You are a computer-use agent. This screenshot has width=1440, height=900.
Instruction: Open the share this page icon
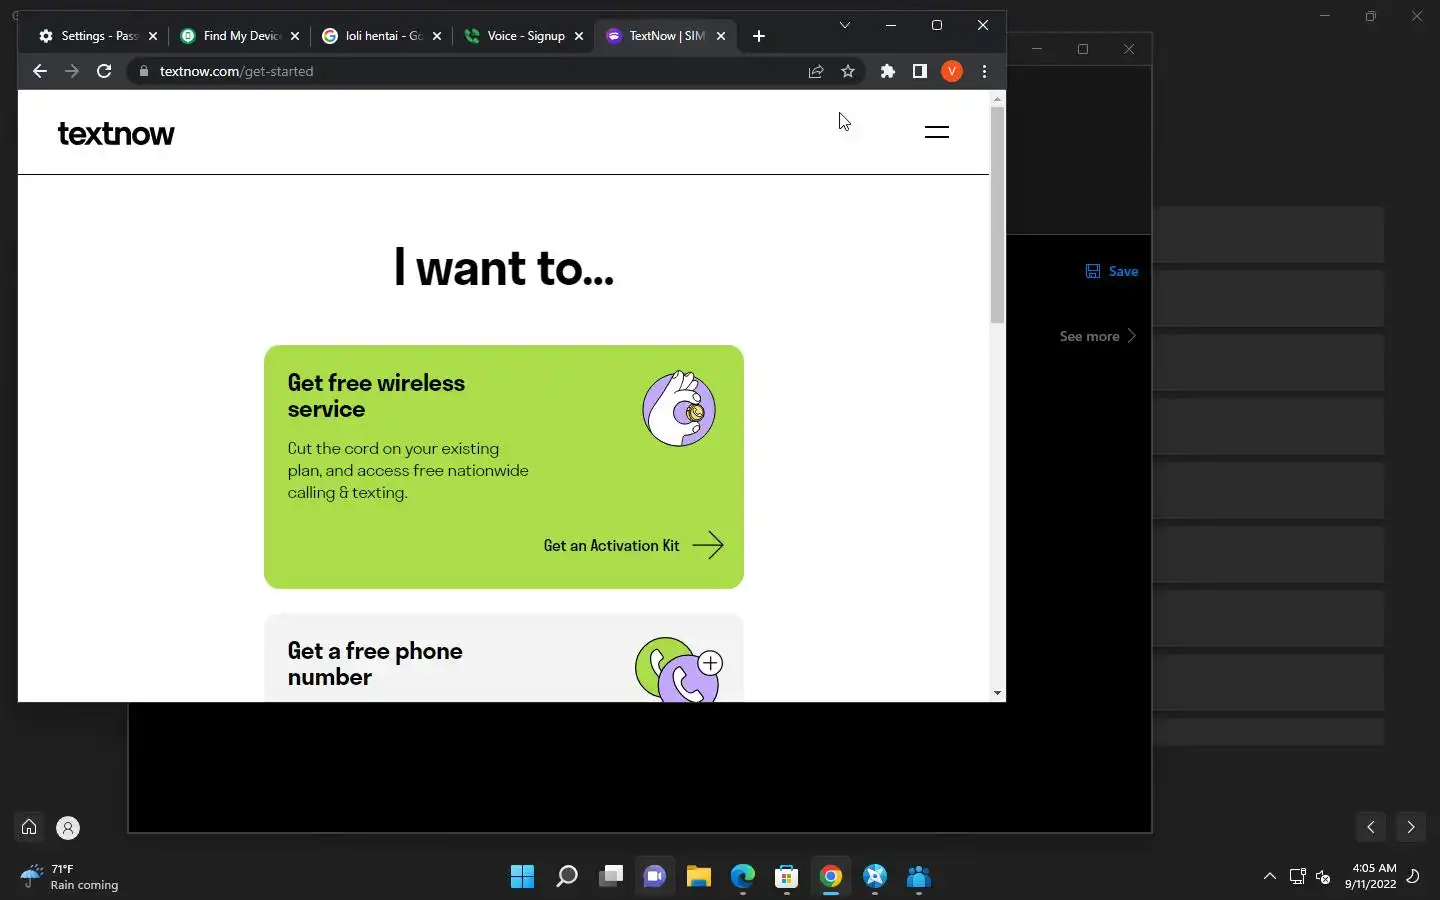tap(816, 71)
